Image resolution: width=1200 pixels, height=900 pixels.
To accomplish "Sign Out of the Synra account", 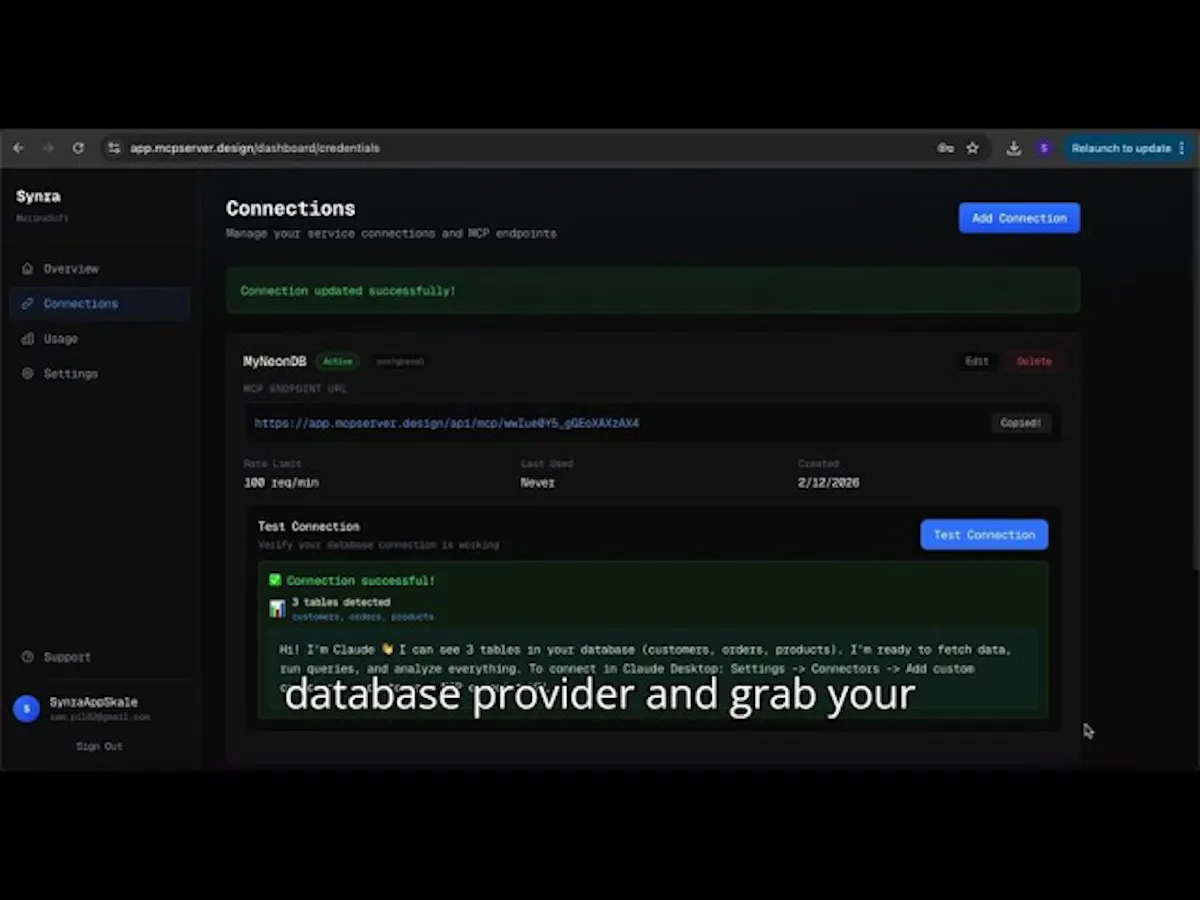I will pyautogui.click(x=99, y=746).
